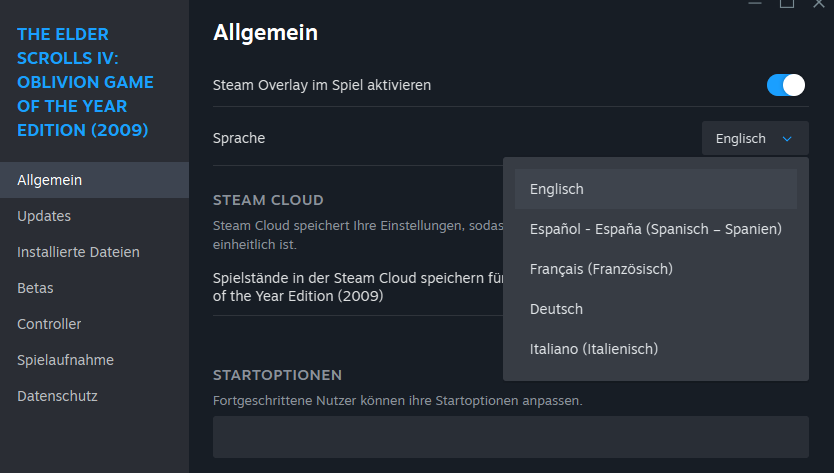834x473 pixels.
Task: Close the properties window
Action: 818,4
